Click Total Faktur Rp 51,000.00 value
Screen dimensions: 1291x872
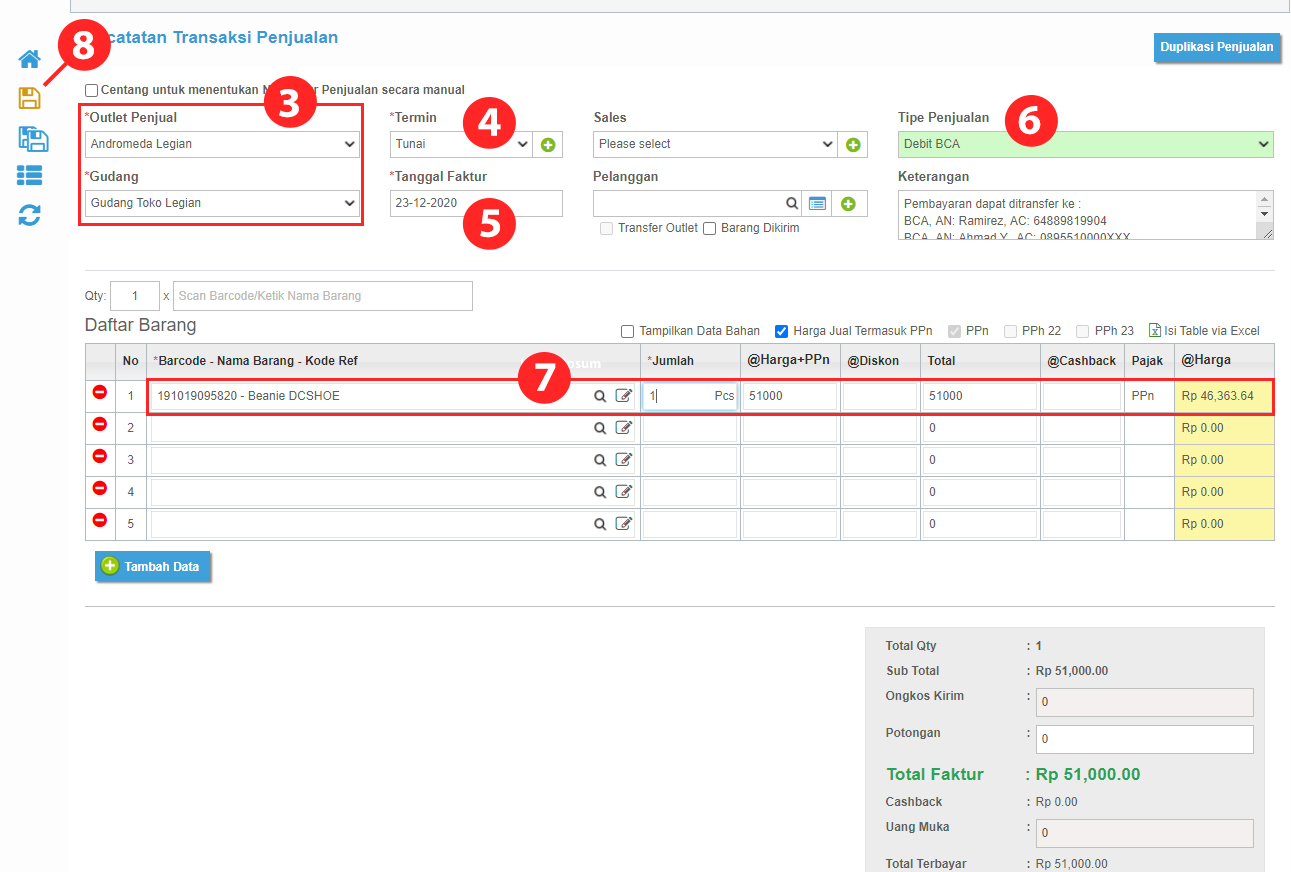pos(1088,774)
